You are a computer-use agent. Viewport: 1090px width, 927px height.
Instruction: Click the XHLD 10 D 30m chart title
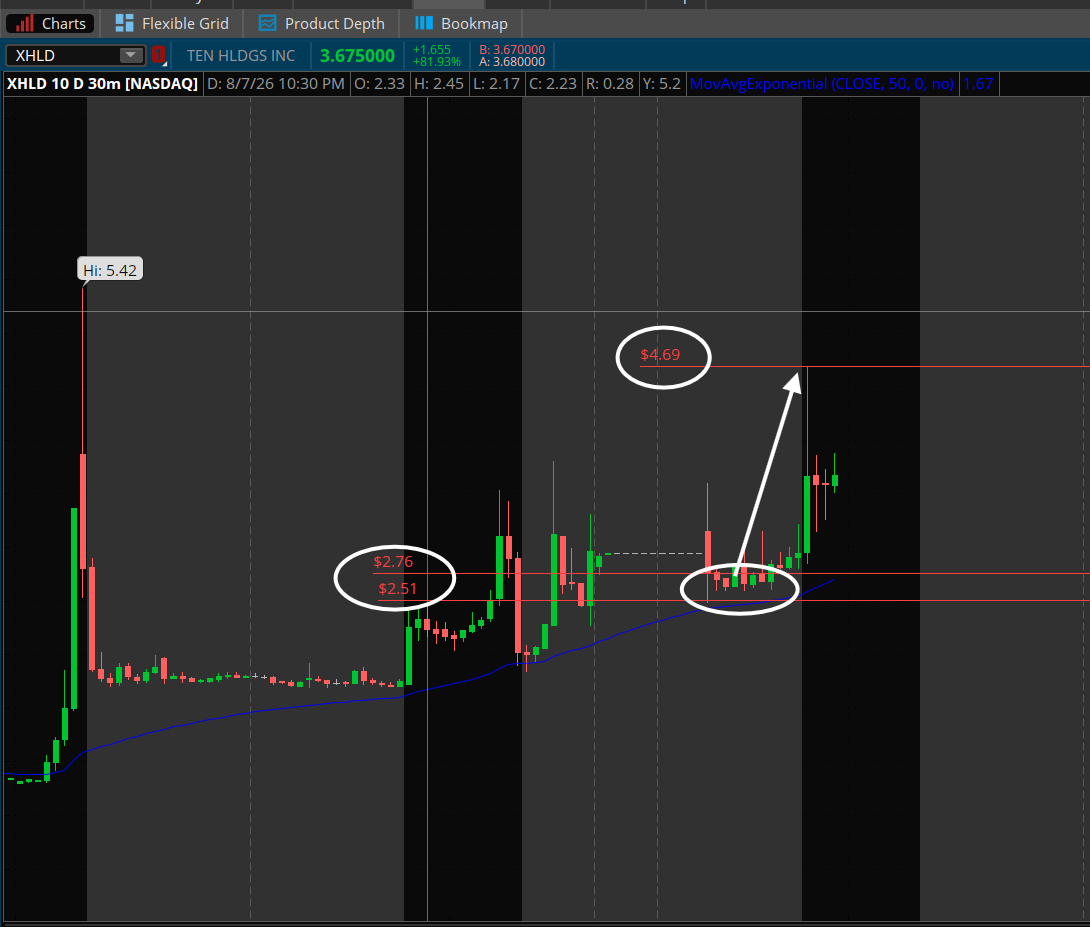pos(102,84)
